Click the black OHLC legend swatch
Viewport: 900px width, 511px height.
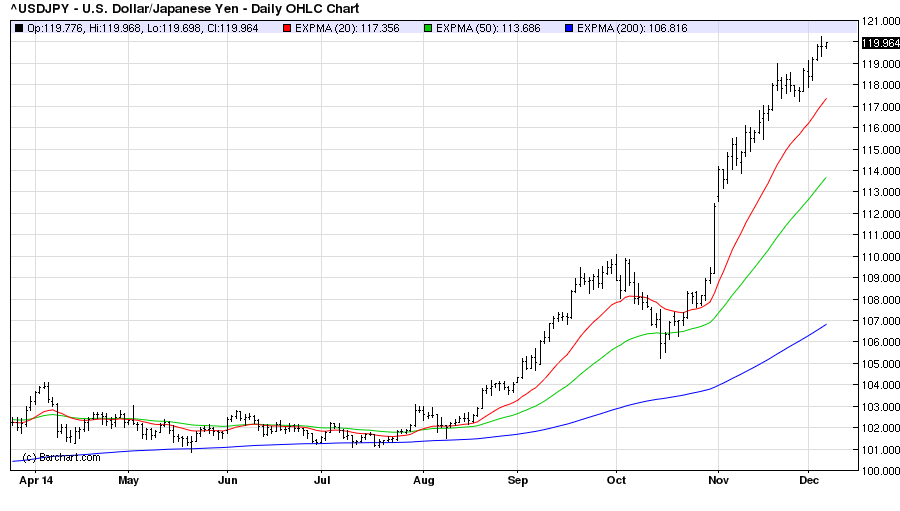click(19, 28)
